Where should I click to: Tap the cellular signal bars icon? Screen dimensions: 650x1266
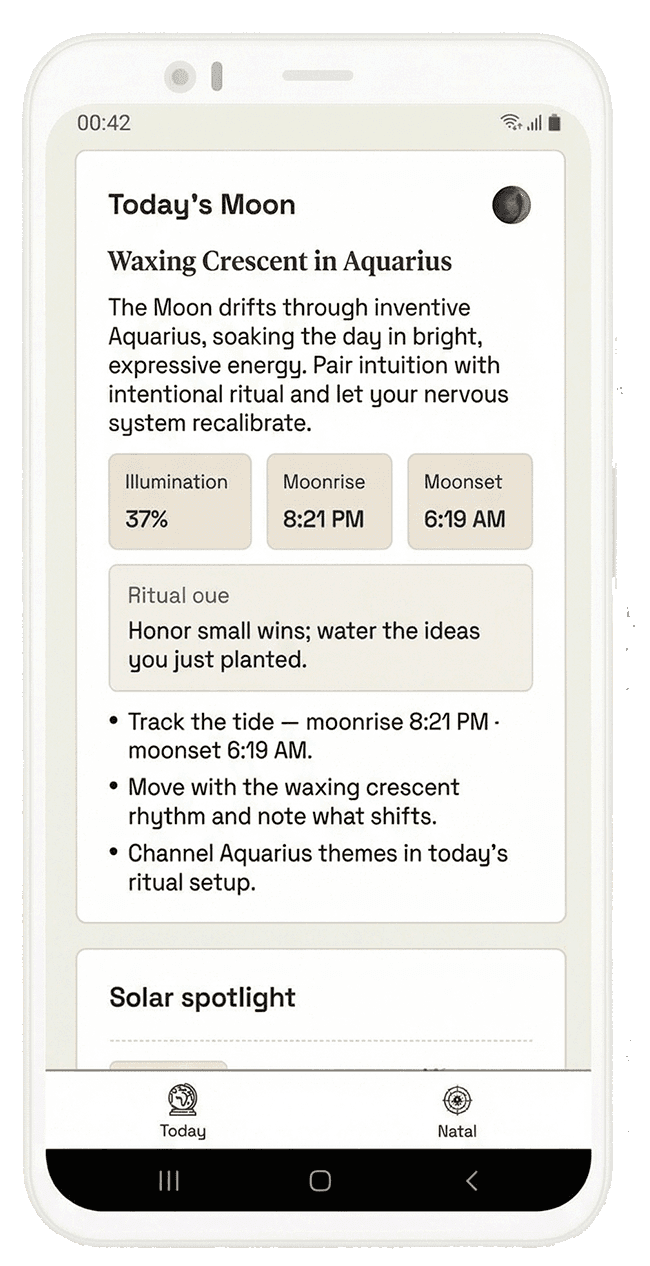tap(534, 123)
